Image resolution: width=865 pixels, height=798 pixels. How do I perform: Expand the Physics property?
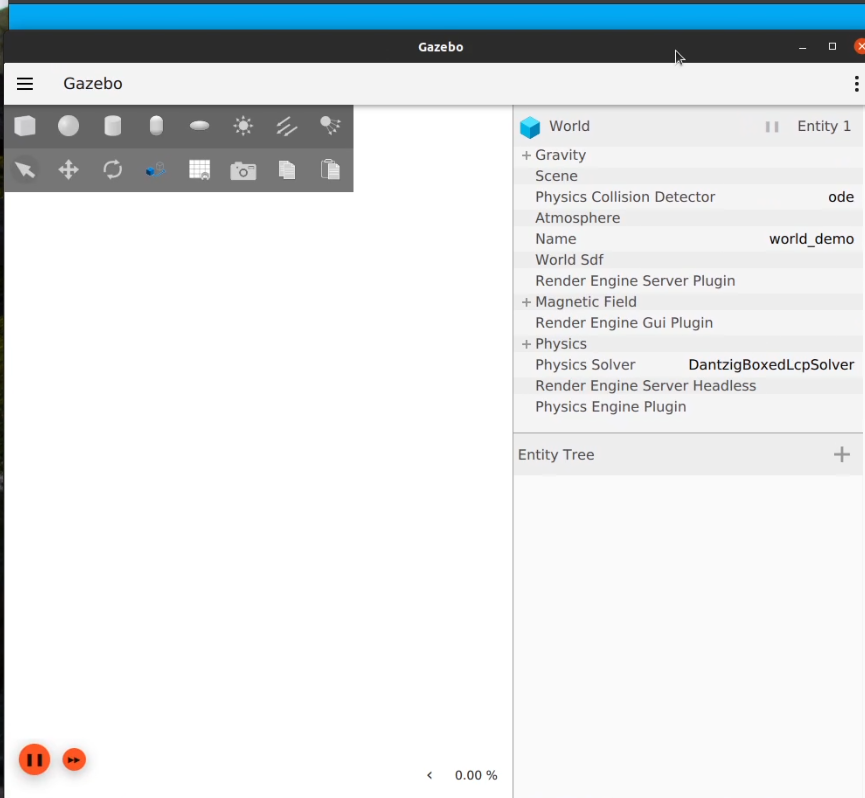coord(526,344)
